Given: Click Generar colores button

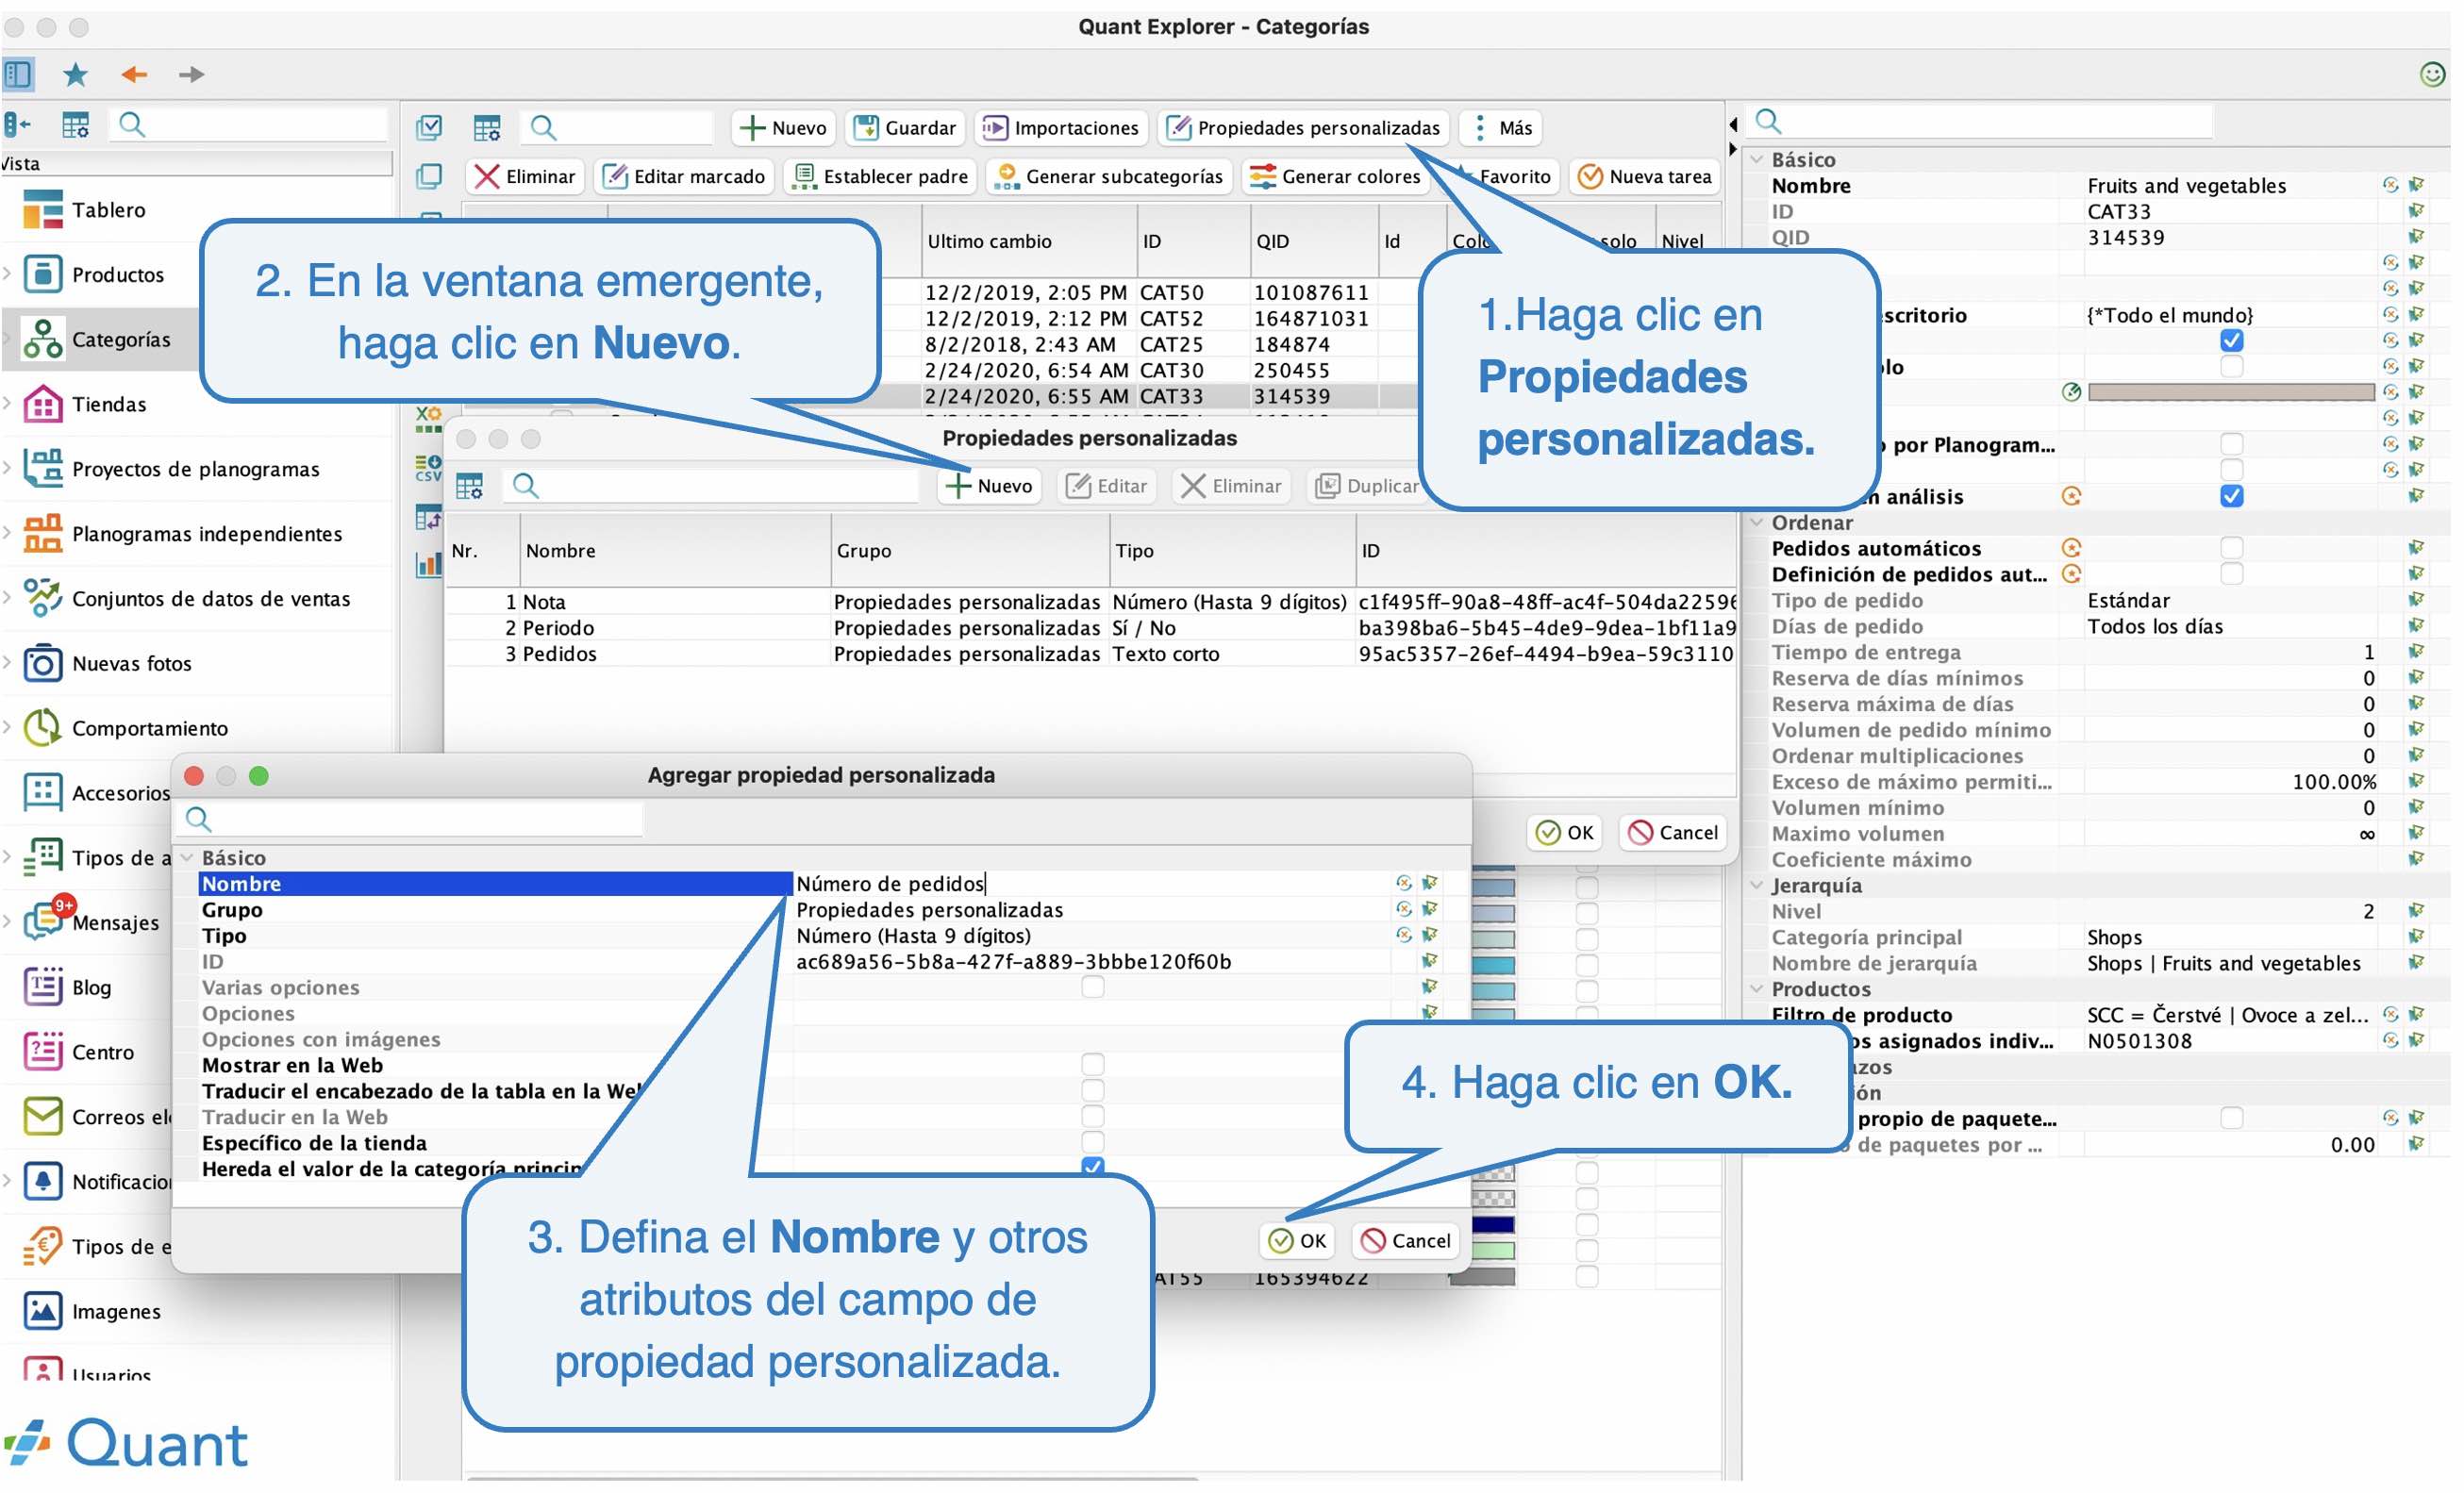Looking at the screenshot, I should click(x=1336, y=177).
